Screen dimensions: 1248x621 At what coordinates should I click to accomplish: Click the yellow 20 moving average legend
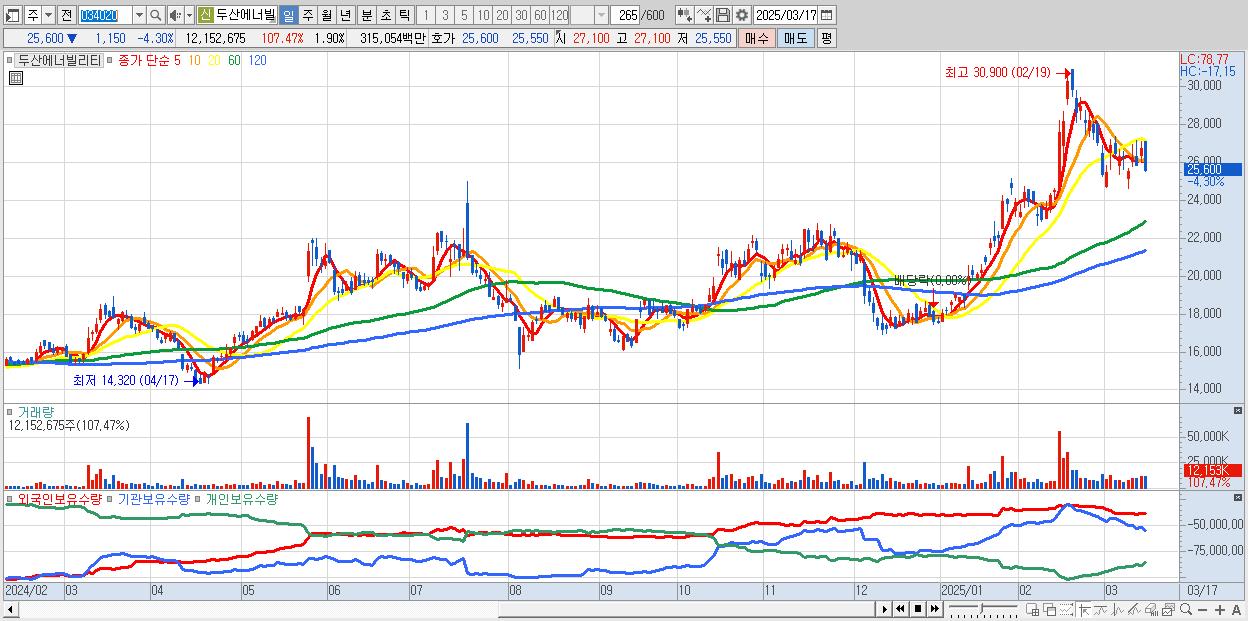point(214,60)
